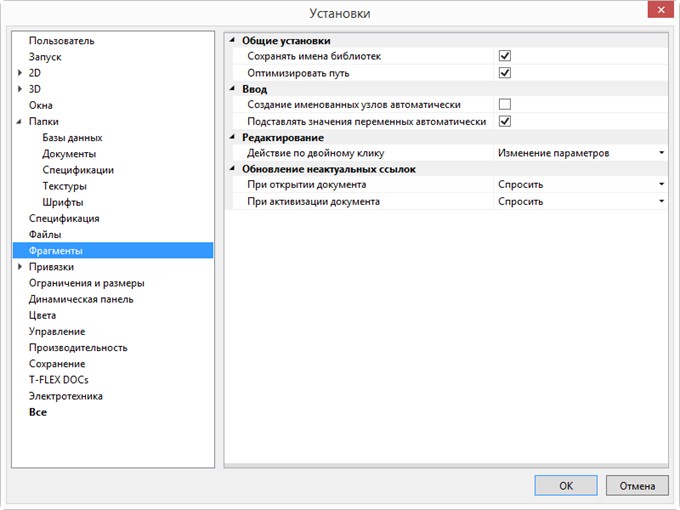The image size is (680, 510).
Task: Collapse the "Обновление неактуальных ссылок" section
Action: [233, 169]
